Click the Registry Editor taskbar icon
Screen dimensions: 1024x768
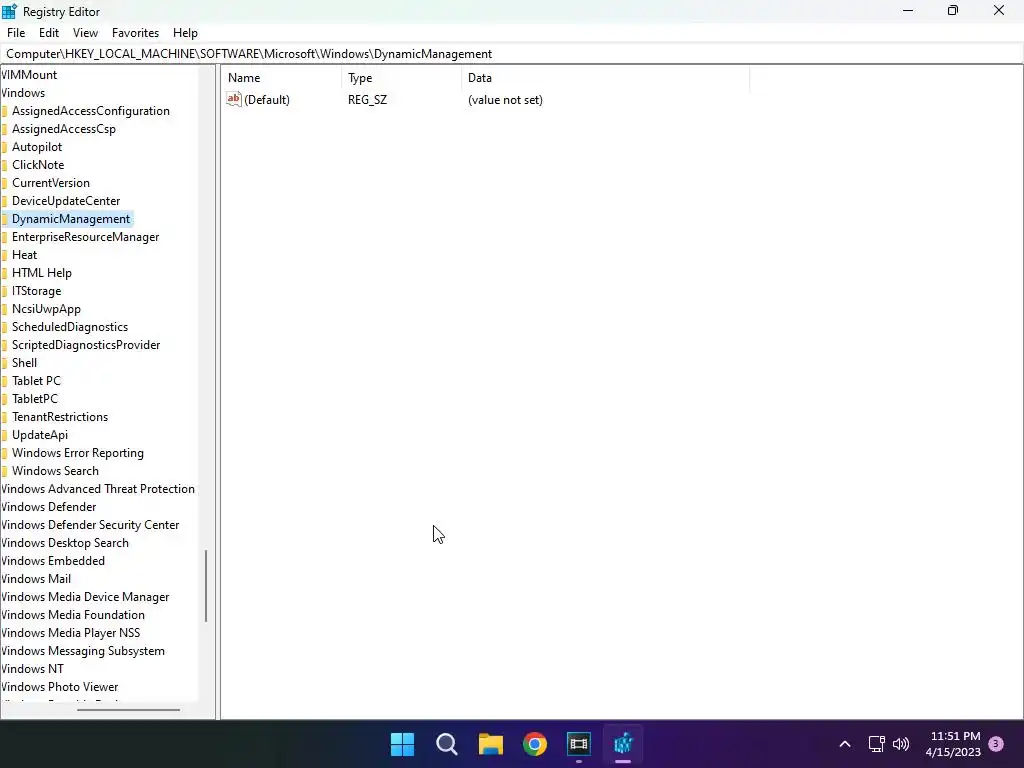(623, 744)
